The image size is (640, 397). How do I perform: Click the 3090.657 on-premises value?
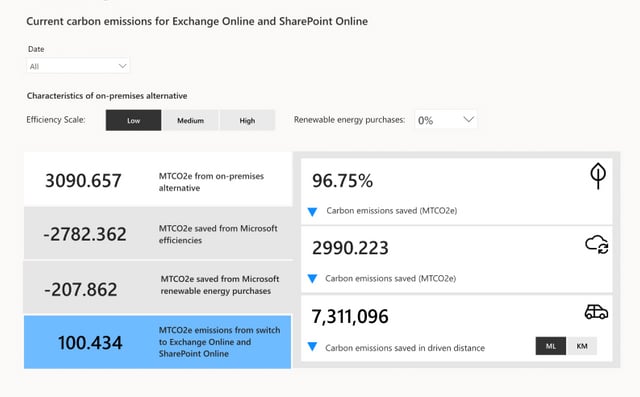pyautogui.click(x=83, y=181)
